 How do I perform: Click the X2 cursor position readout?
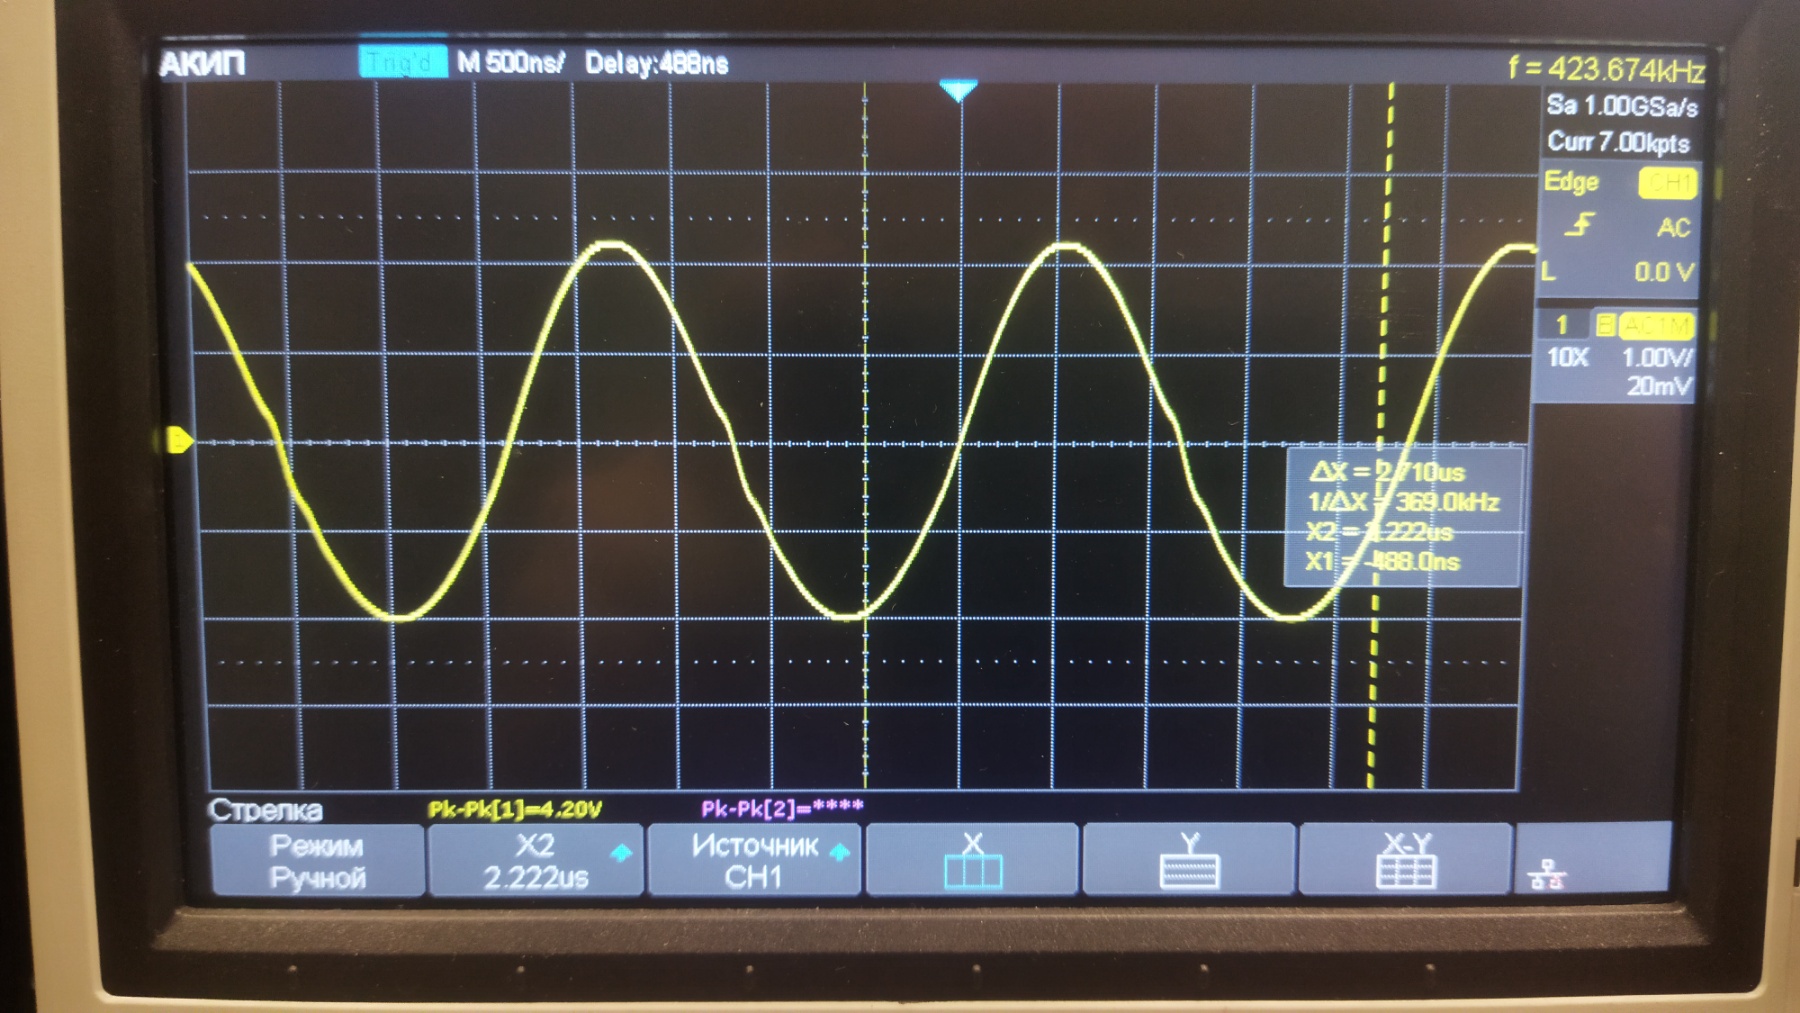(x=1379, y=532)
